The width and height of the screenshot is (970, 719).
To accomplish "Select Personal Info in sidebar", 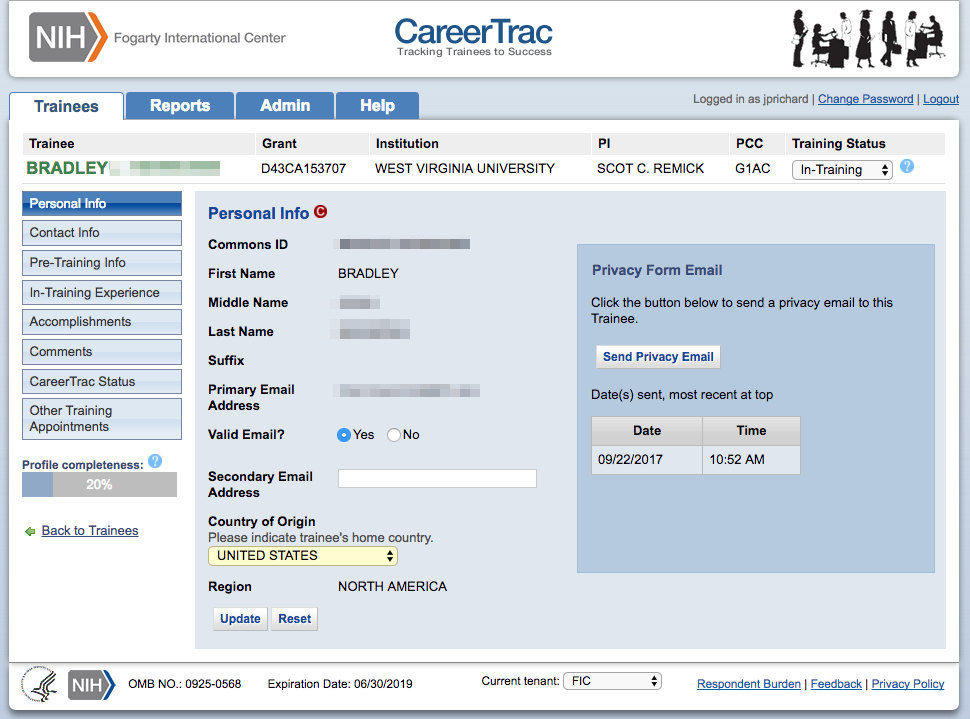I will tap(102, 204).
